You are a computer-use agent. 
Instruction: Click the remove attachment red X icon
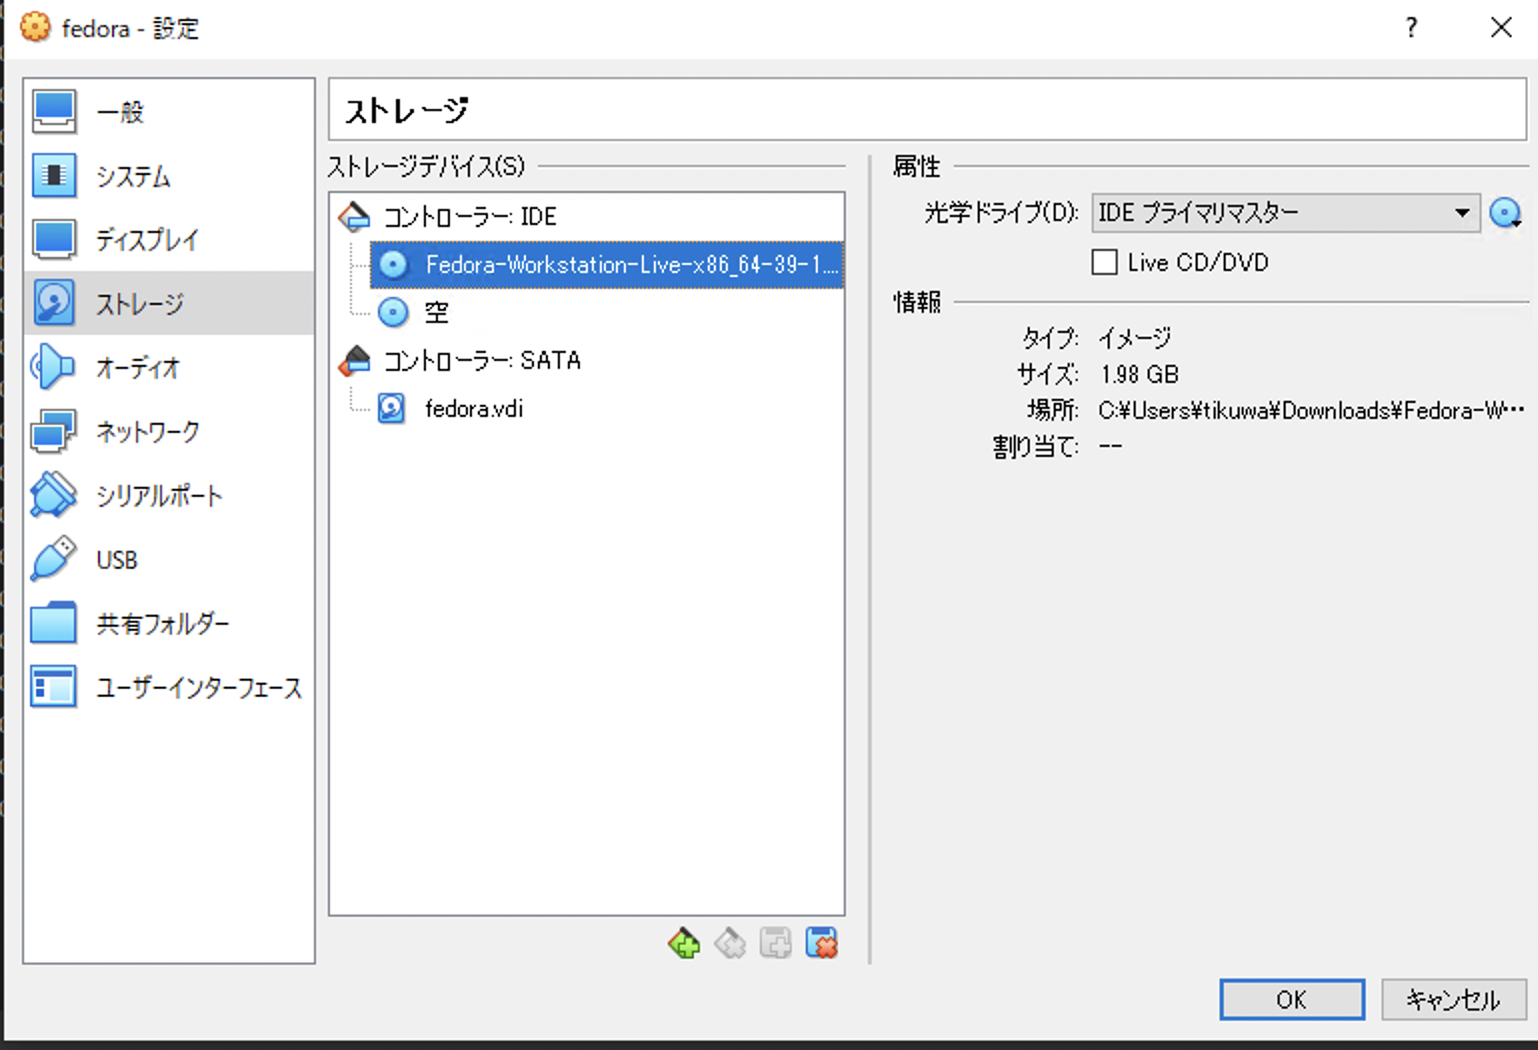click(822, 942)
